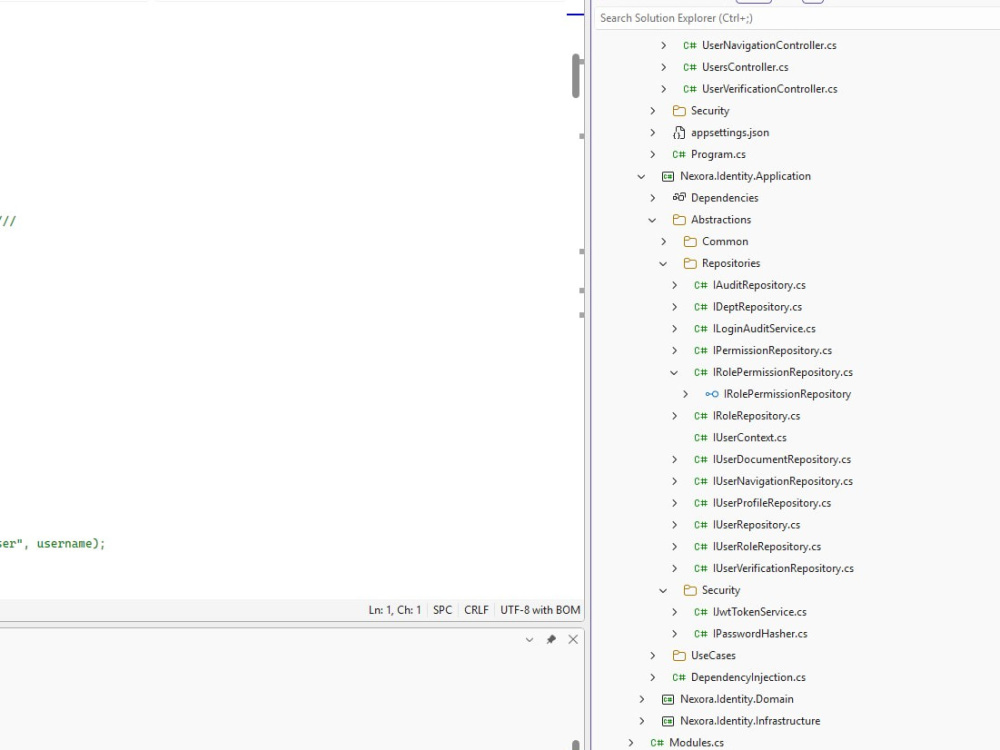
Task: Select IDeptRepository.cs in the tree
Action: [757, 307]
